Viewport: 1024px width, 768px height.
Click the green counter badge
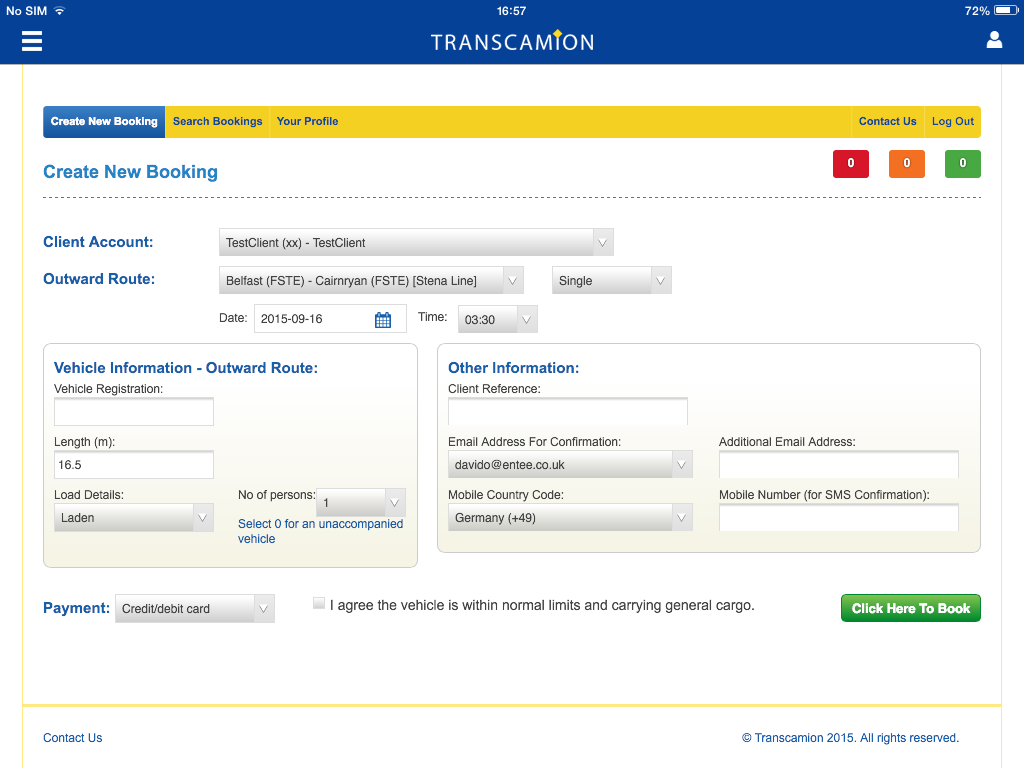963,163
